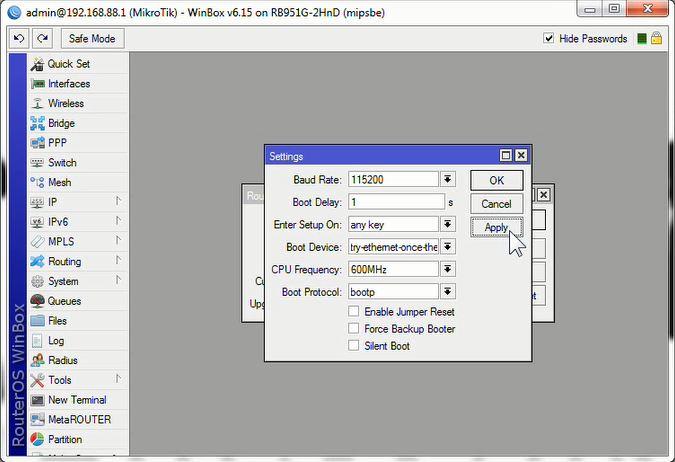
Task: Open the Baud Rate dropdown arrow
Action: point(448,179)
